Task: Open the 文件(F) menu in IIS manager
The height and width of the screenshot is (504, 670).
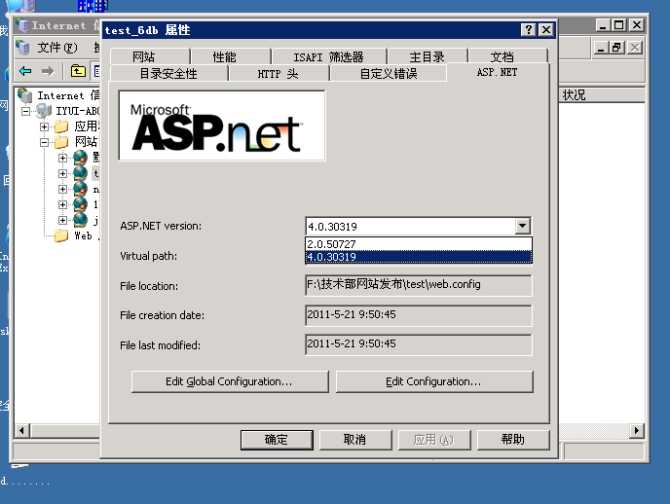Action: pos(57,47)
